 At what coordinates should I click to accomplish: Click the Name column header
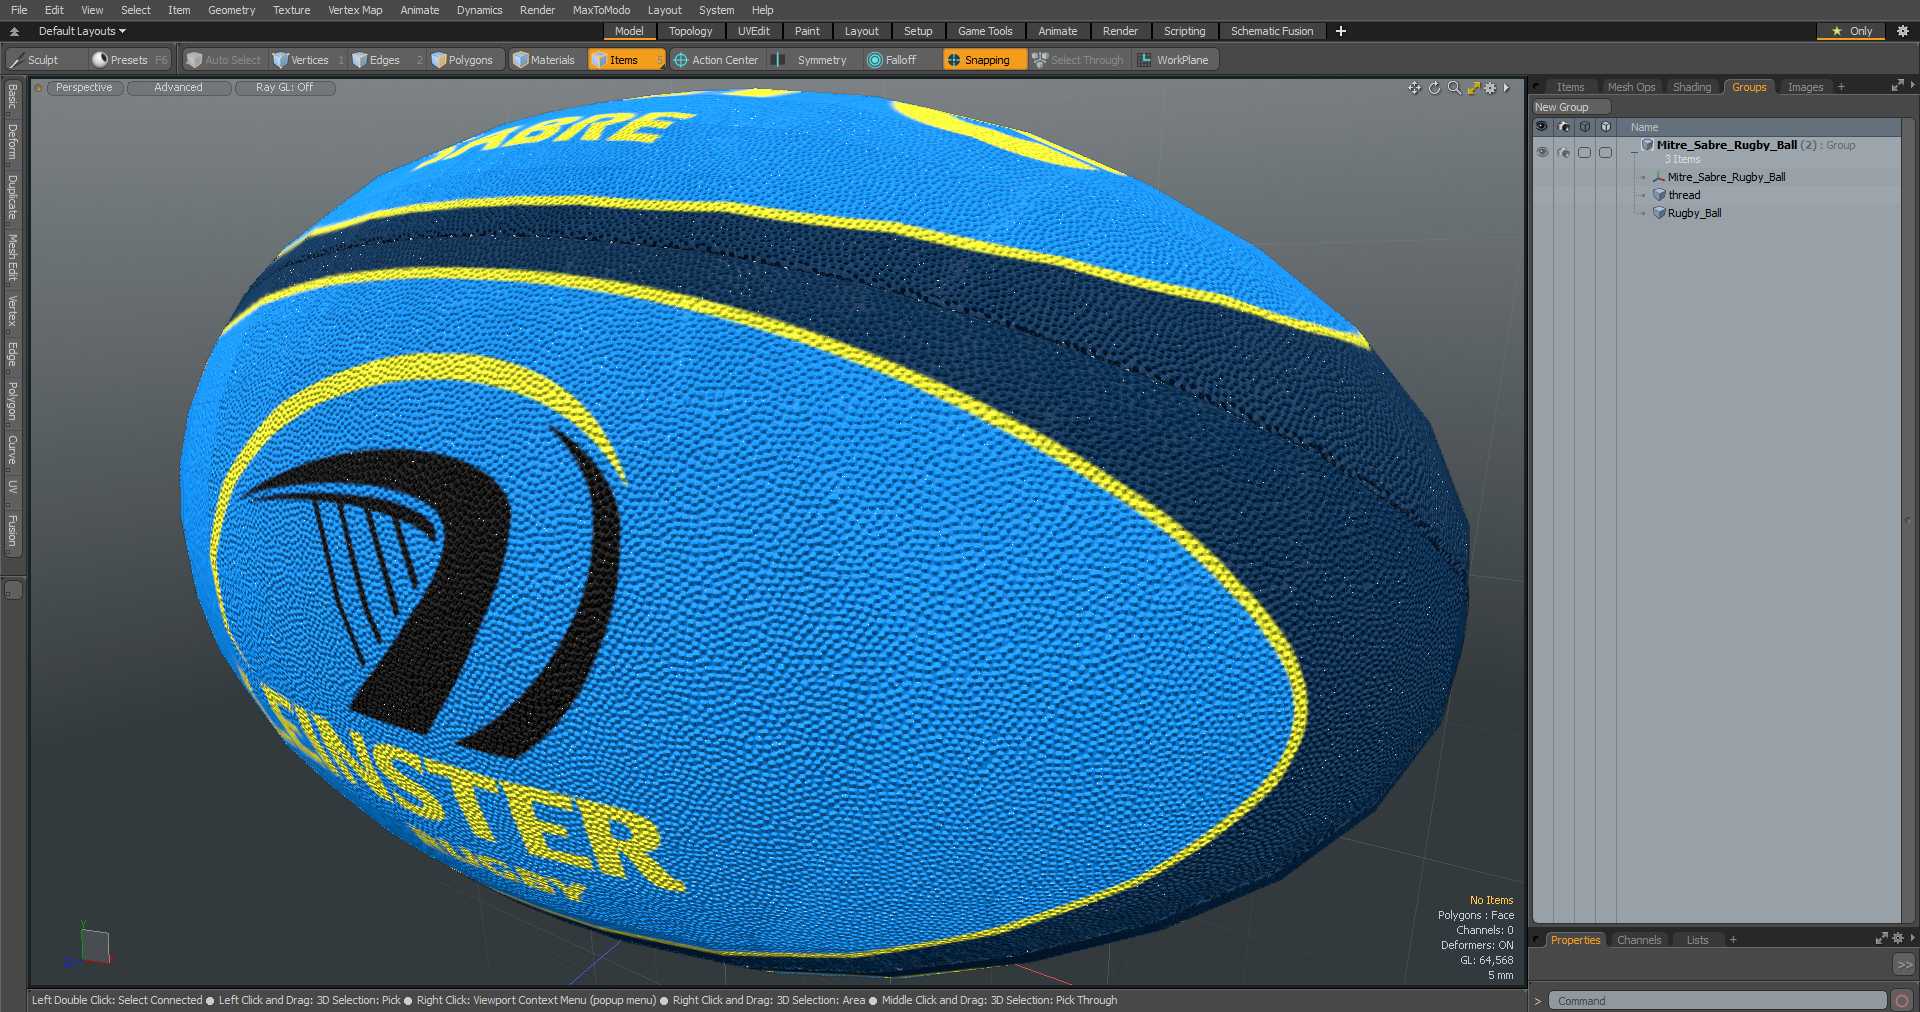[1644, 127]
